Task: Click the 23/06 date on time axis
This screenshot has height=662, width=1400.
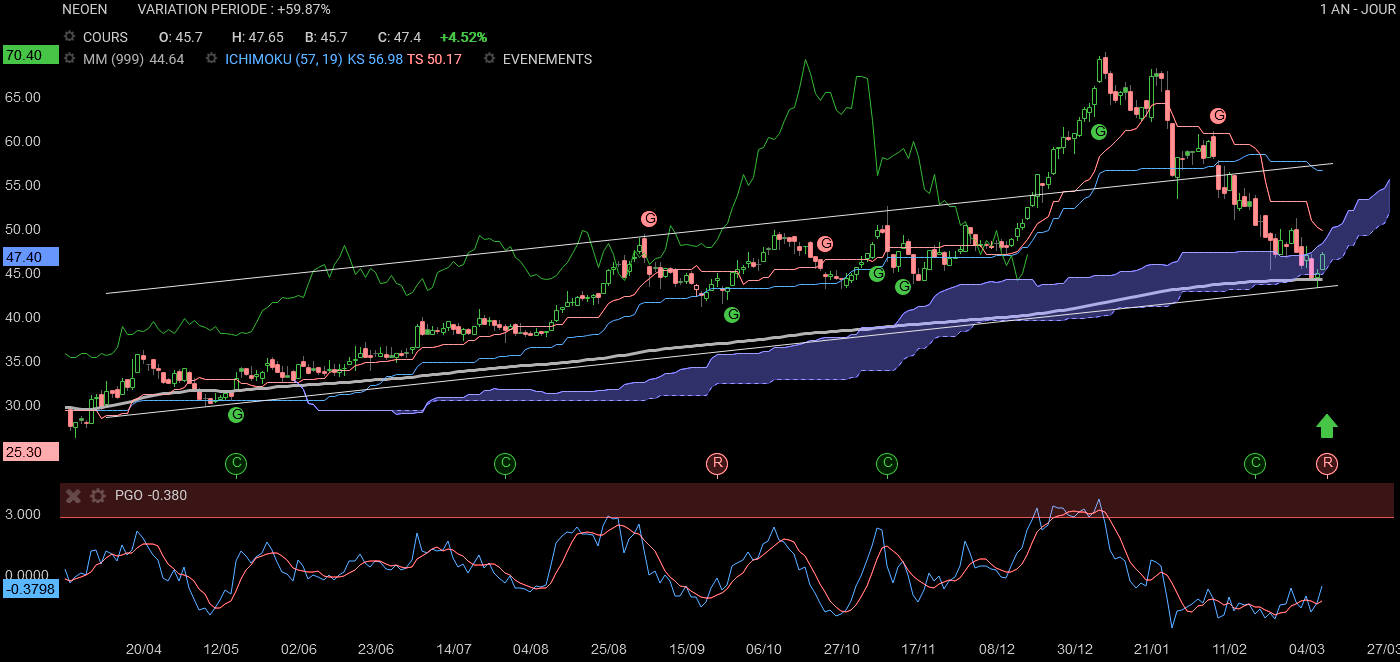Action: [376, 649]
